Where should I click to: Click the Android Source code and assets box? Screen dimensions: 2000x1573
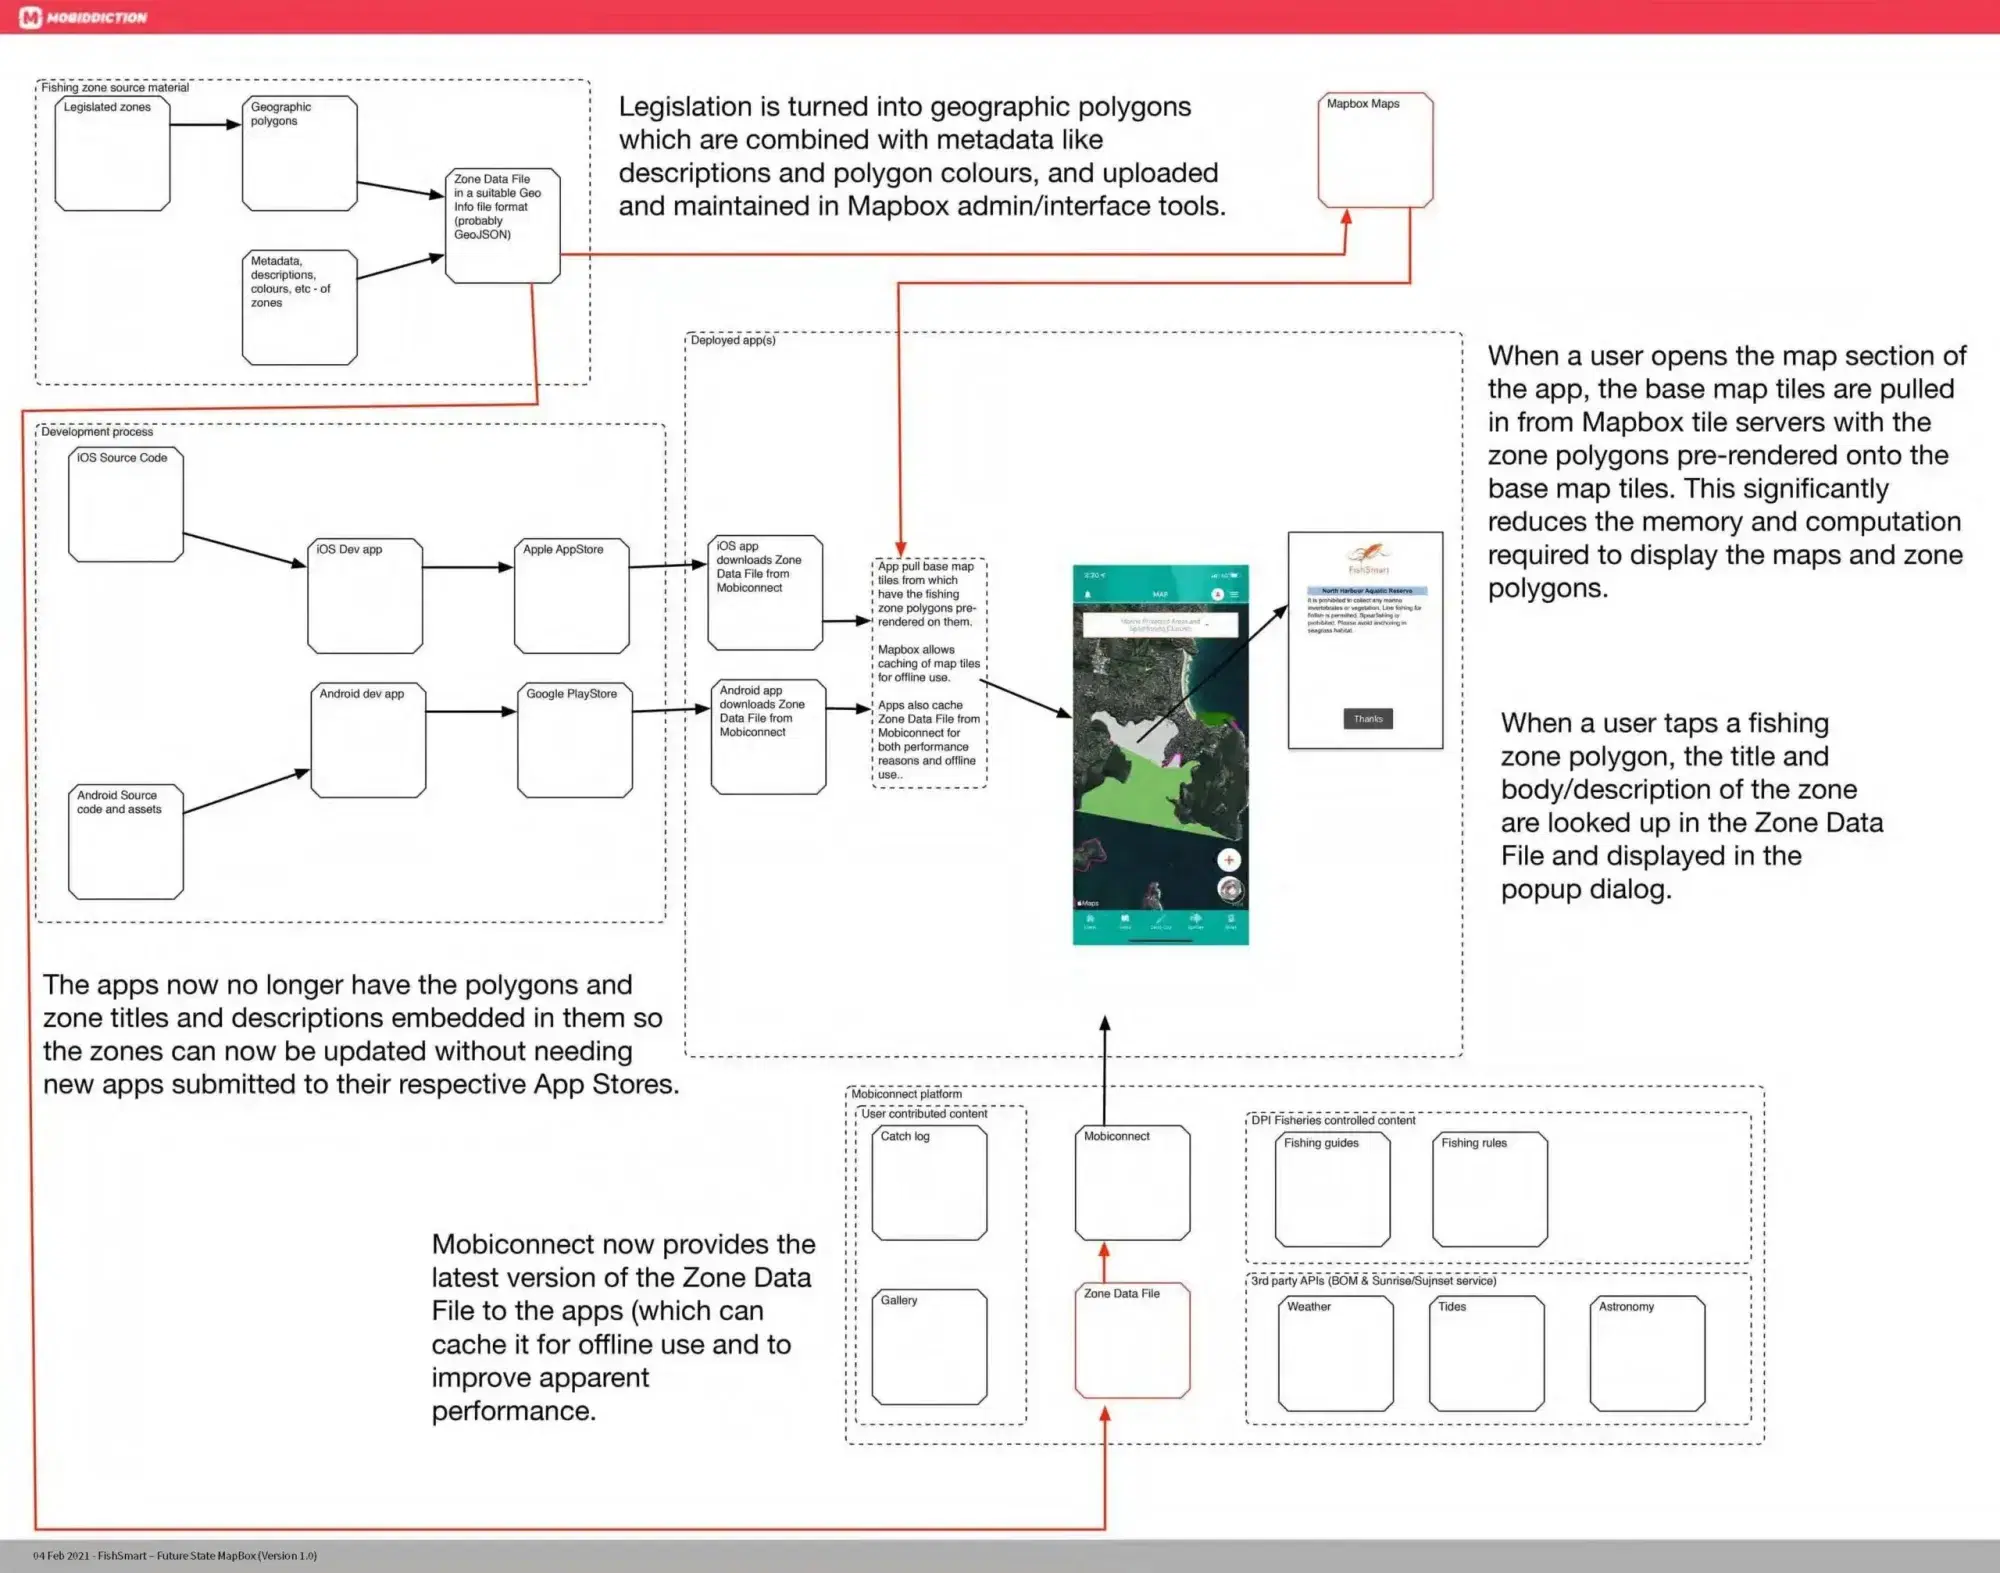tap(125, 842)
